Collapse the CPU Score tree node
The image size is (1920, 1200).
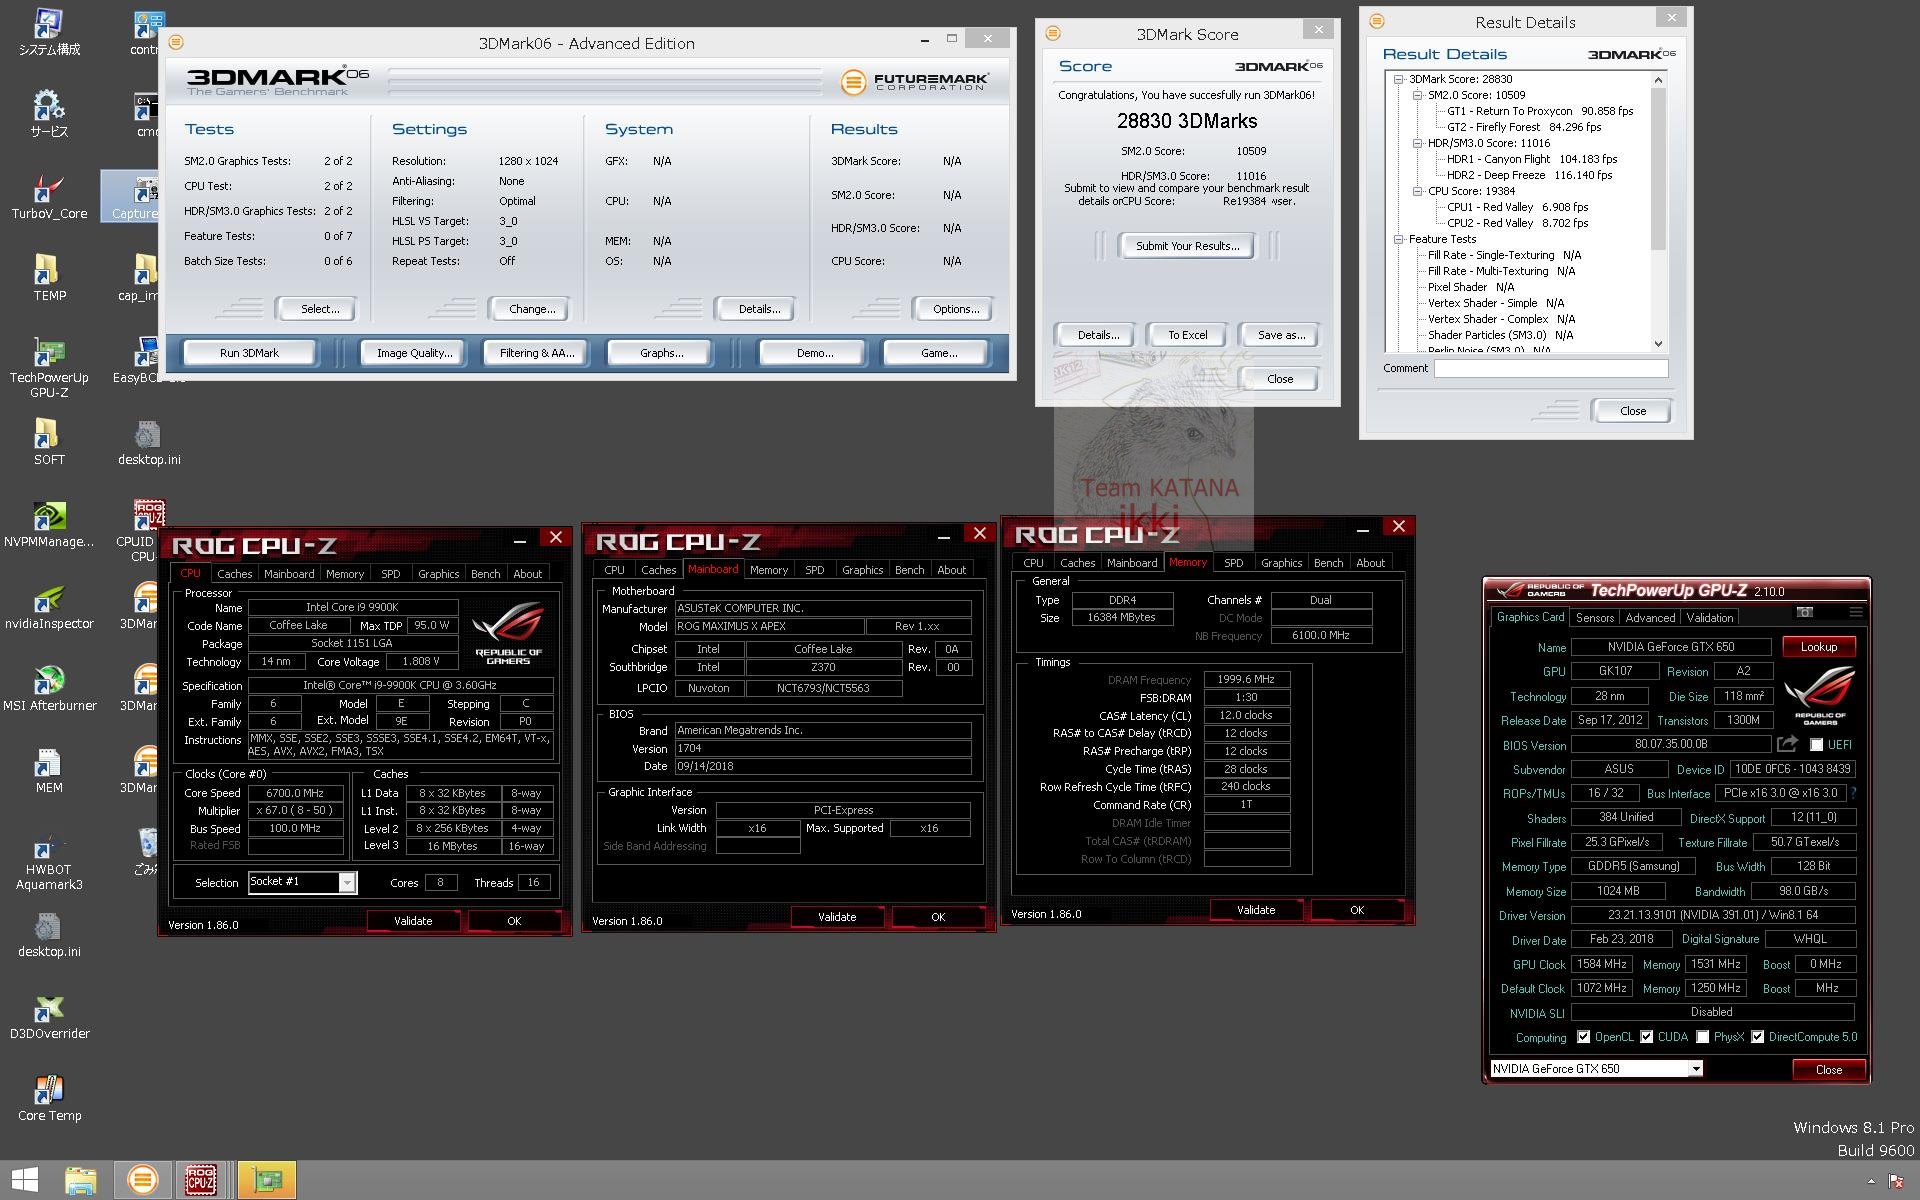[1417, 191]
